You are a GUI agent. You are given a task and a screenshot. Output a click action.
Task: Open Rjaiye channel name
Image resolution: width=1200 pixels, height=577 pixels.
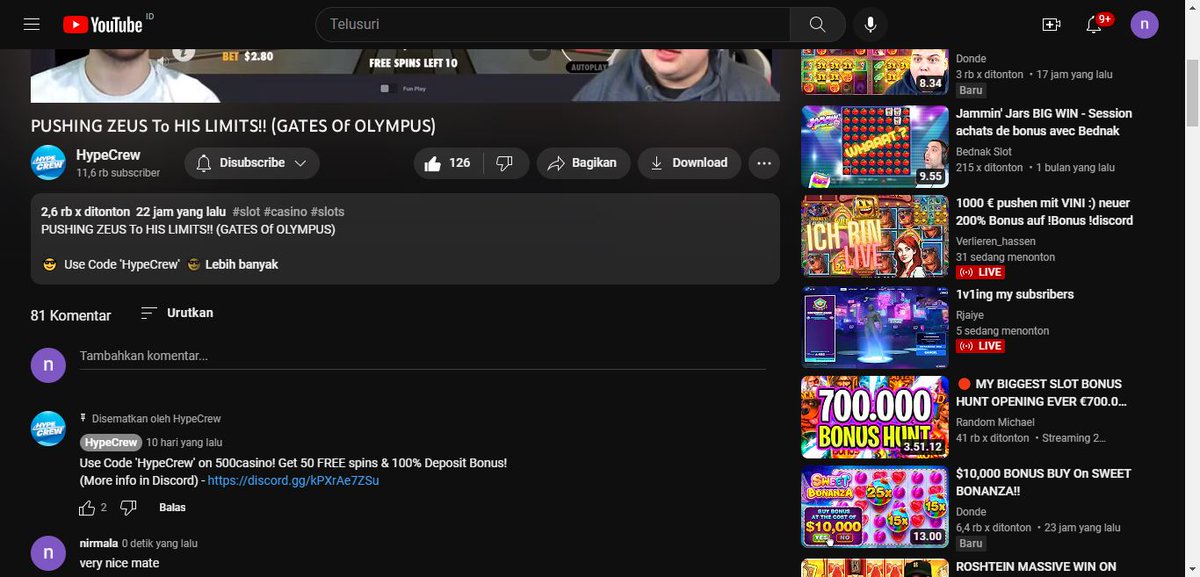pos(970,314)
